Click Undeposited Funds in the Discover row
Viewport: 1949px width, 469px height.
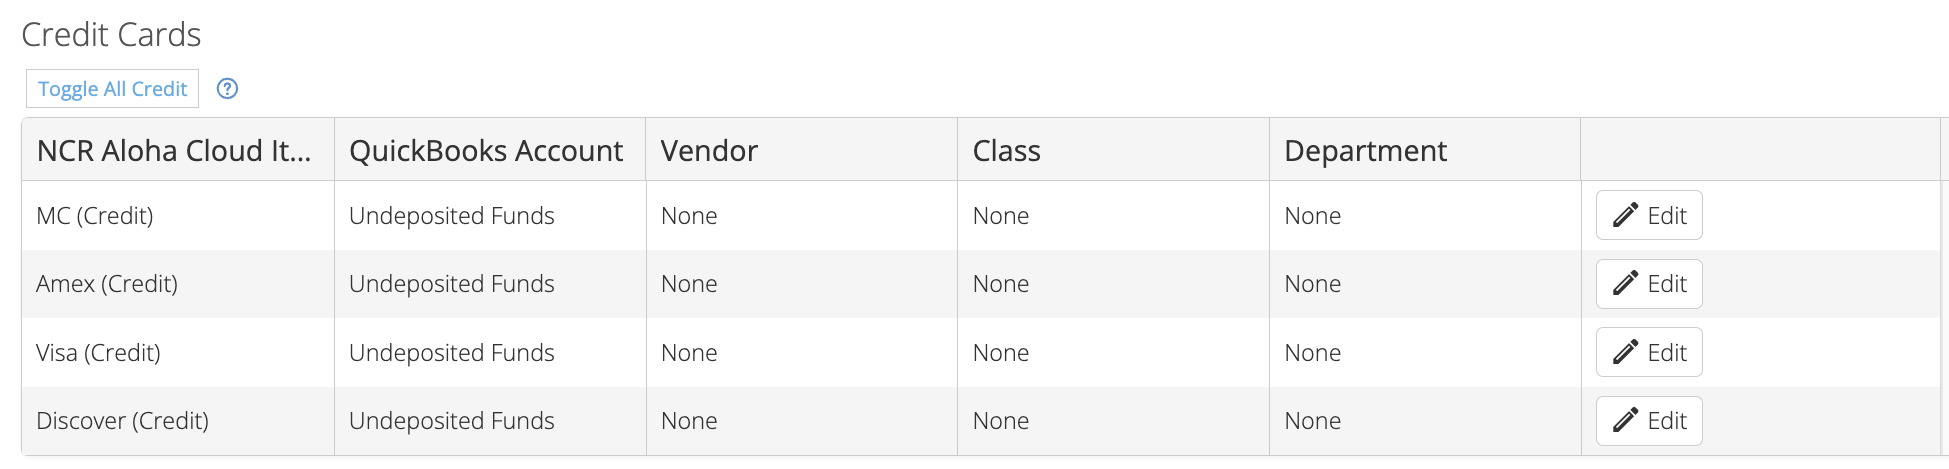pos(452,421)
